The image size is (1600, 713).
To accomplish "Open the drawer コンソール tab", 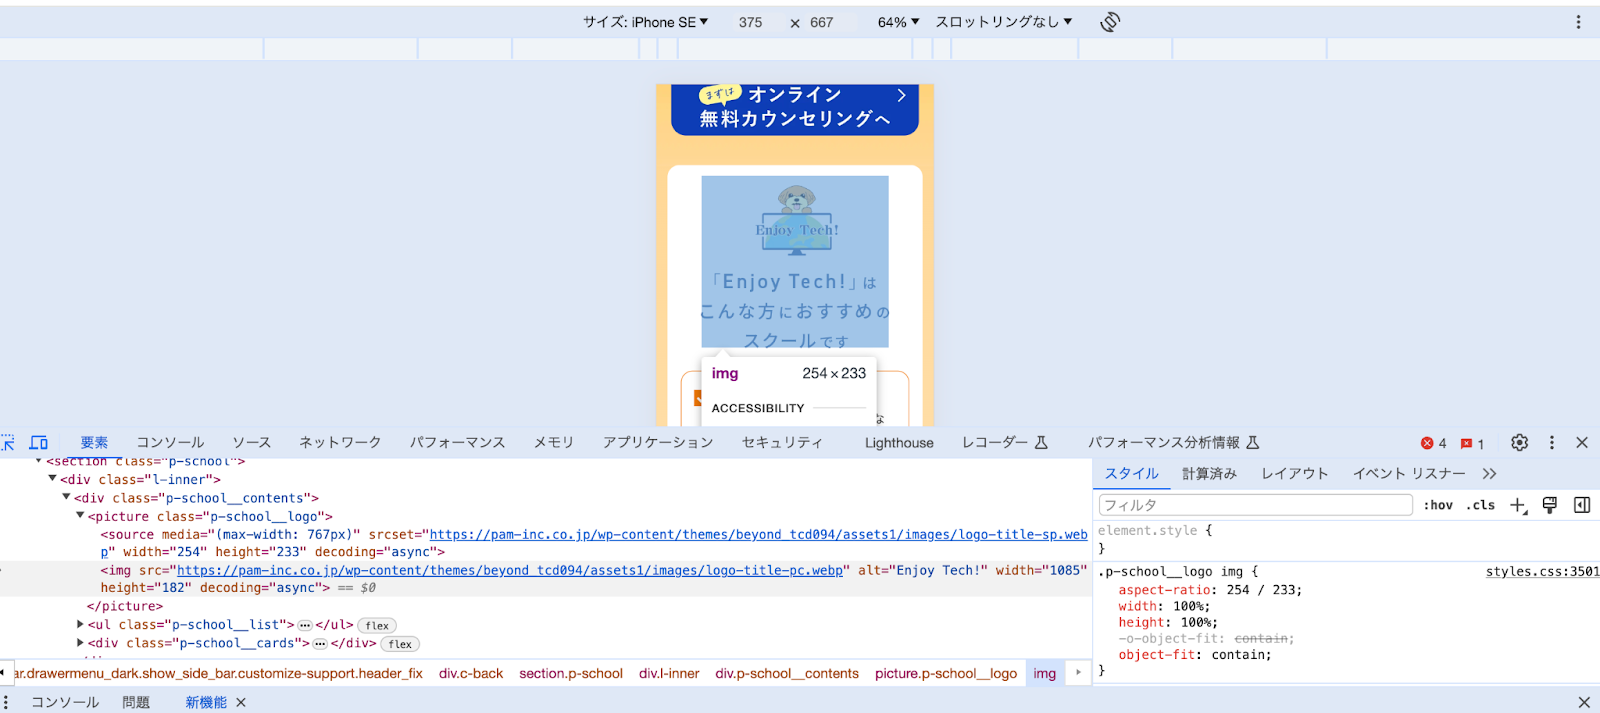I will [65, 703].
